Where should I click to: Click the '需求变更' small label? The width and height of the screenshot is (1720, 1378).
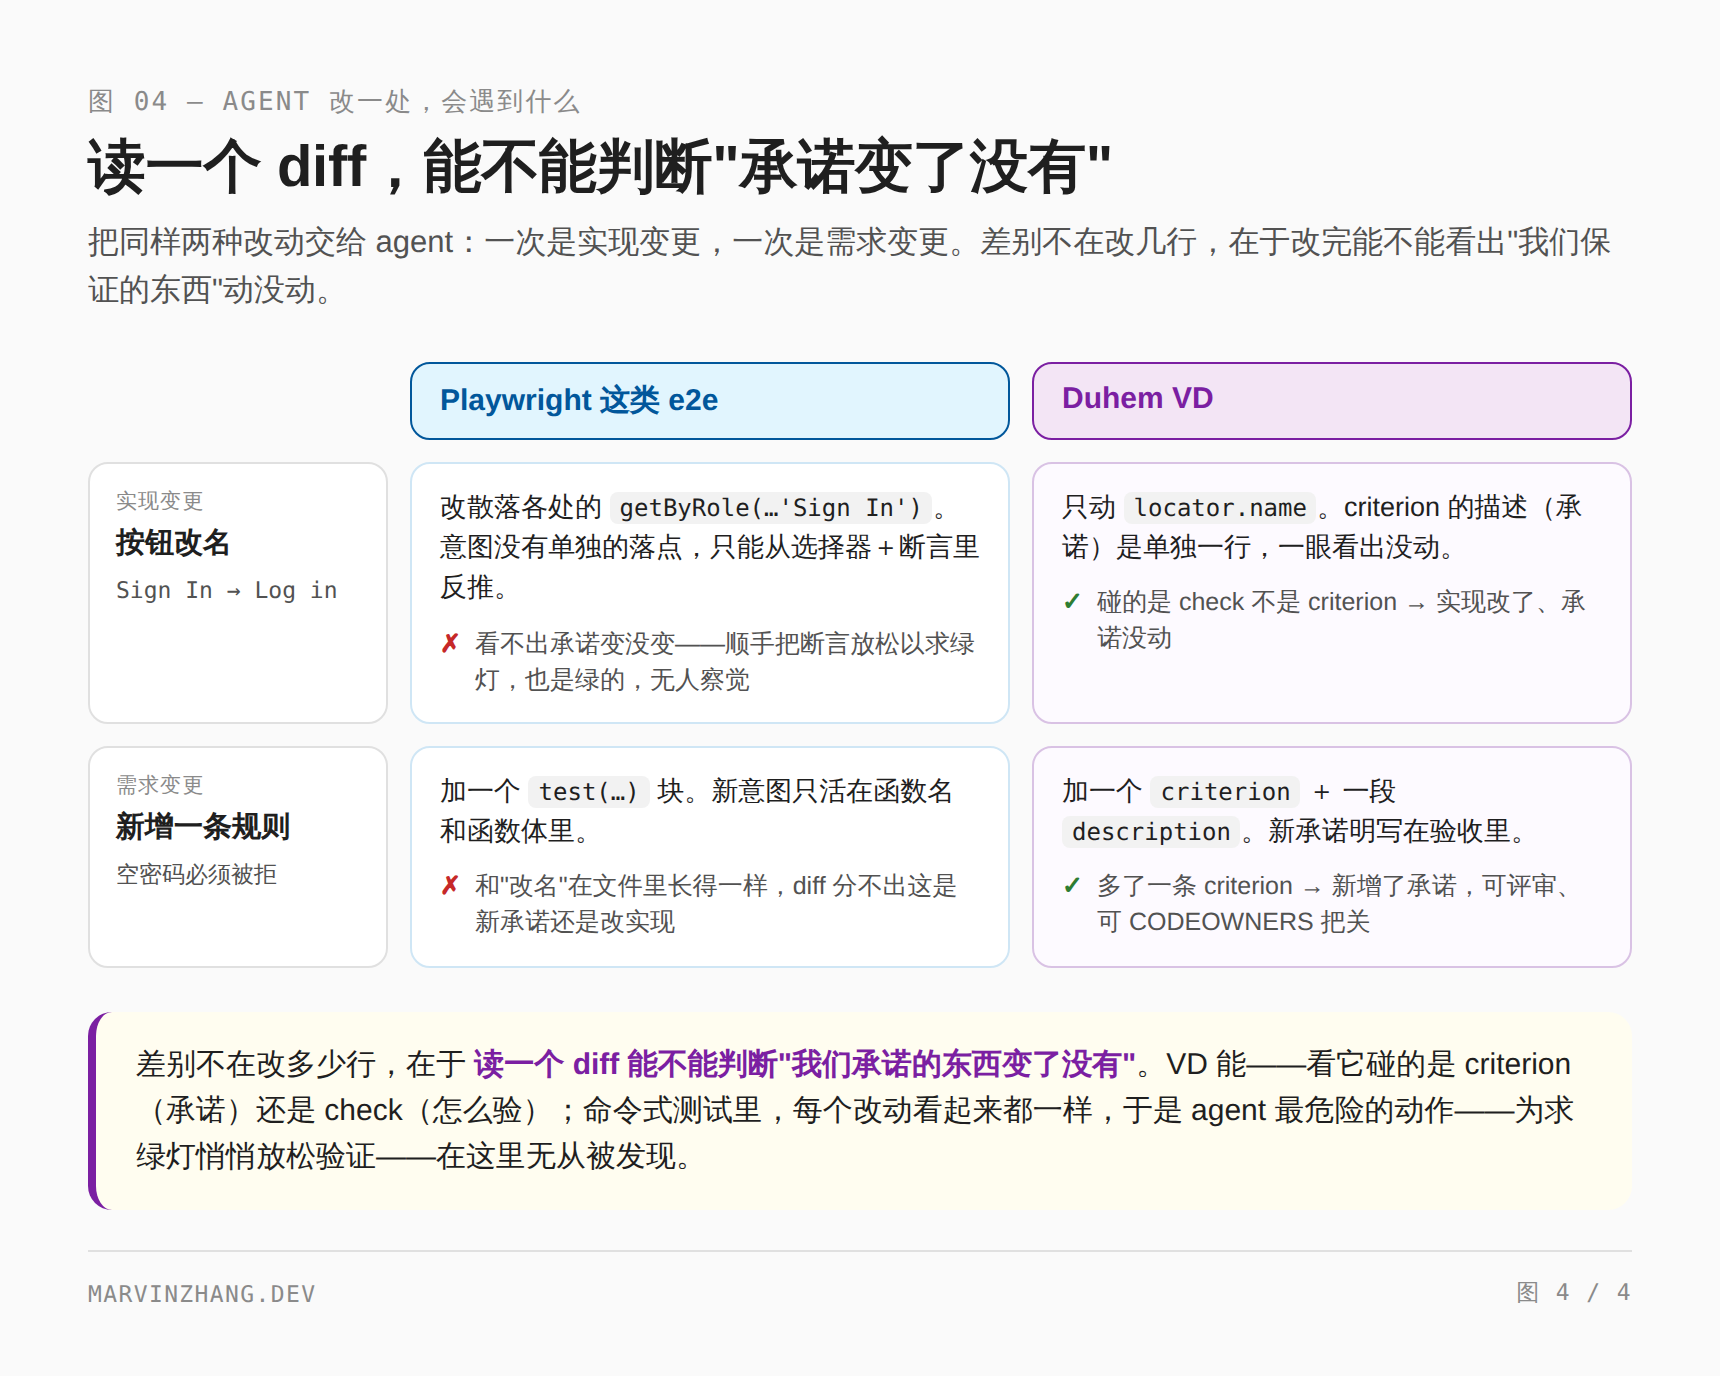[x=159, y=785]
